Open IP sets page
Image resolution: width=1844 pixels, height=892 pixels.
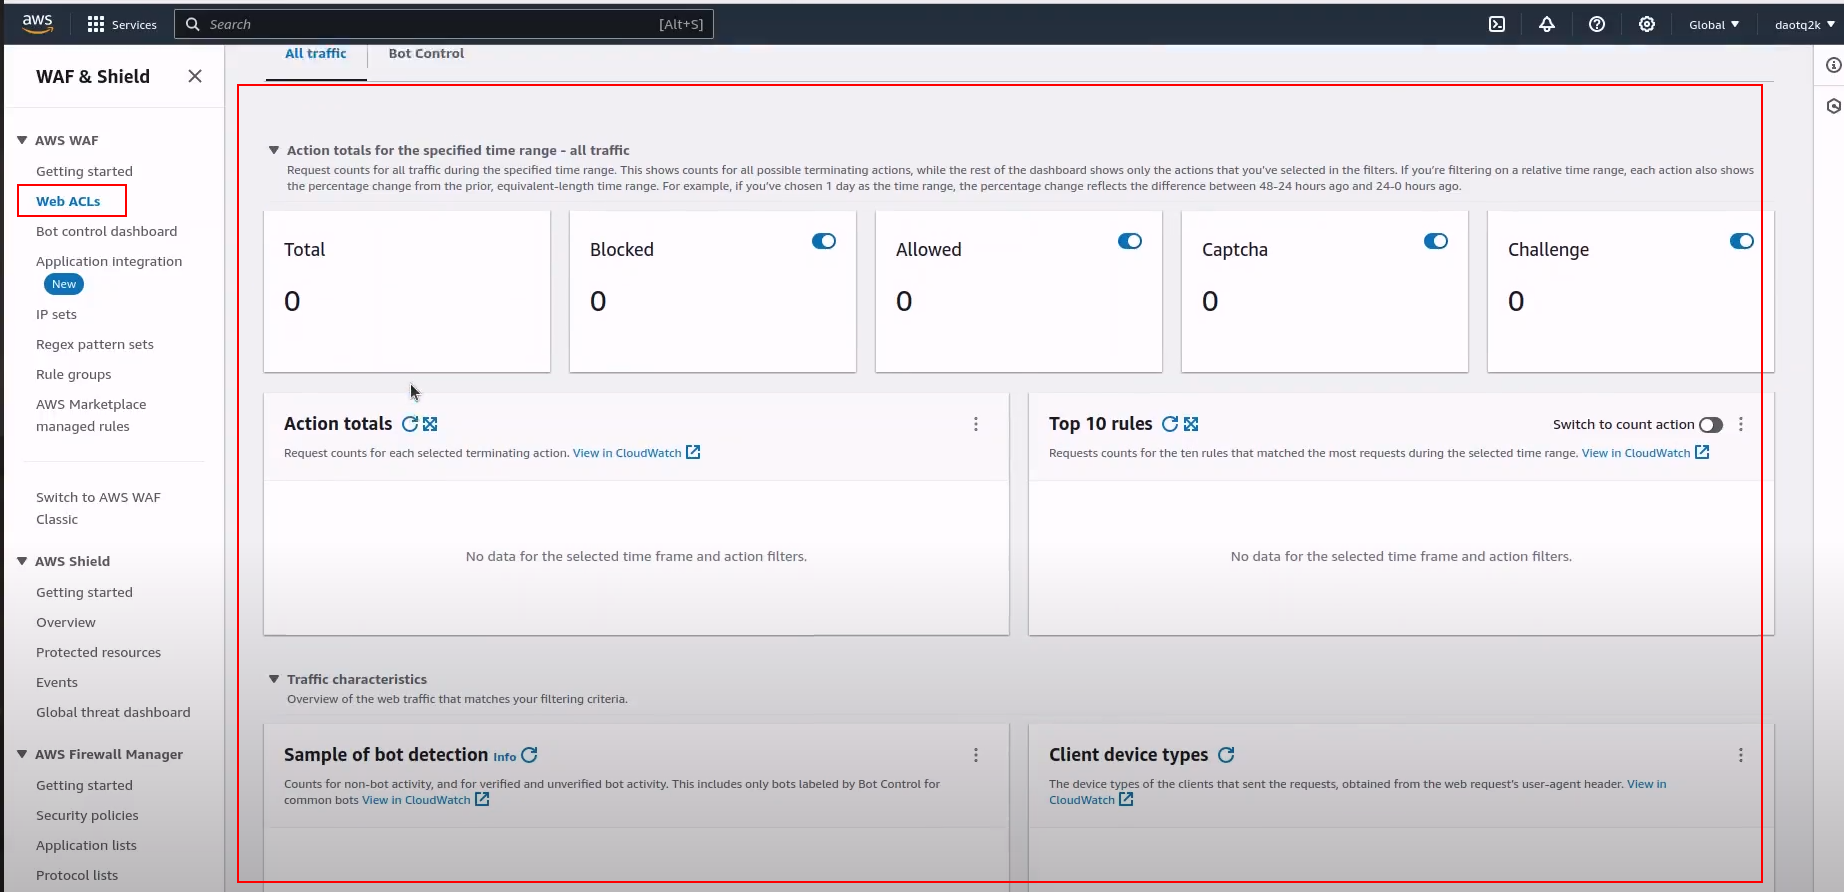coord(56,314)
